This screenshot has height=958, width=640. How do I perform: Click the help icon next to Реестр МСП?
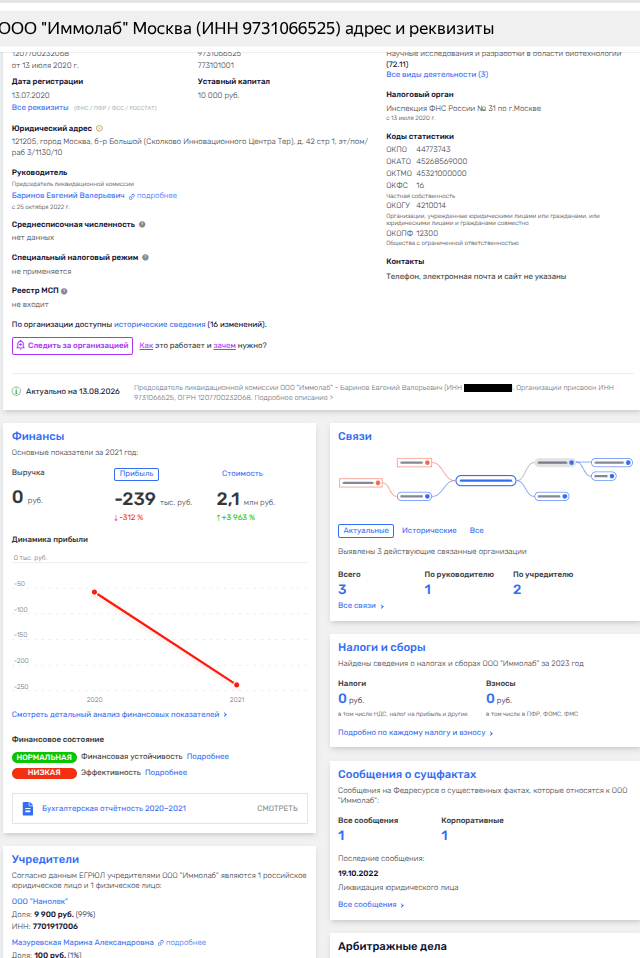click(x=64, y=291)
